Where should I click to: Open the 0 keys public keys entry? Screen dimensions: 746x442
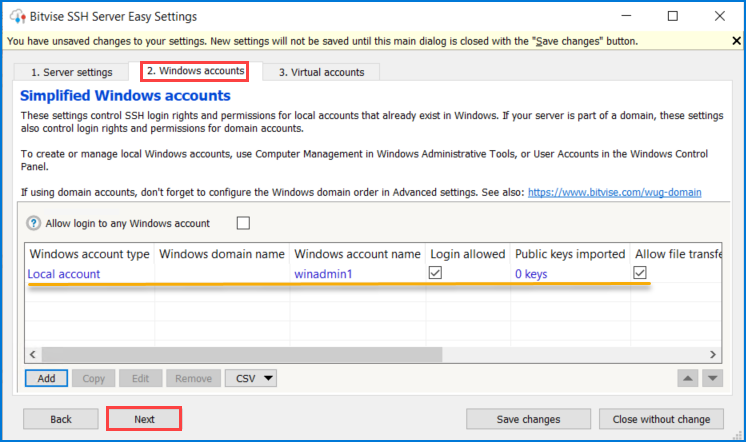[x=531, y=274]
